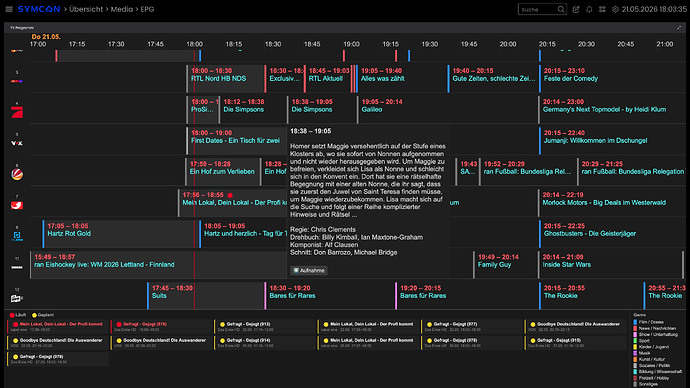Screen dimensions: 690x388
Task: Select the ProSieben channel logo
Action: tap(17, 112)
